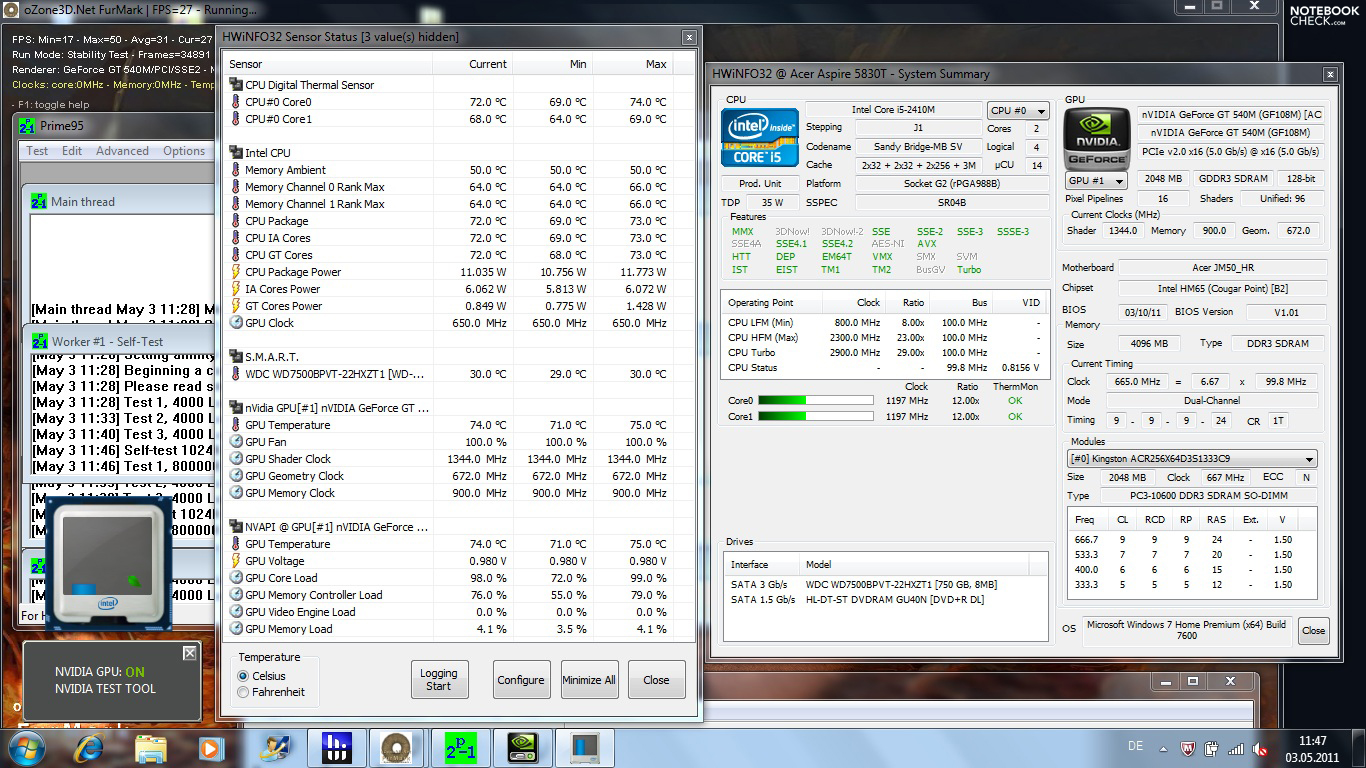The width and height of the screenshot is (1366, 768).
Task: Open the Options menu in Prime95
Action: pos(184,151)
